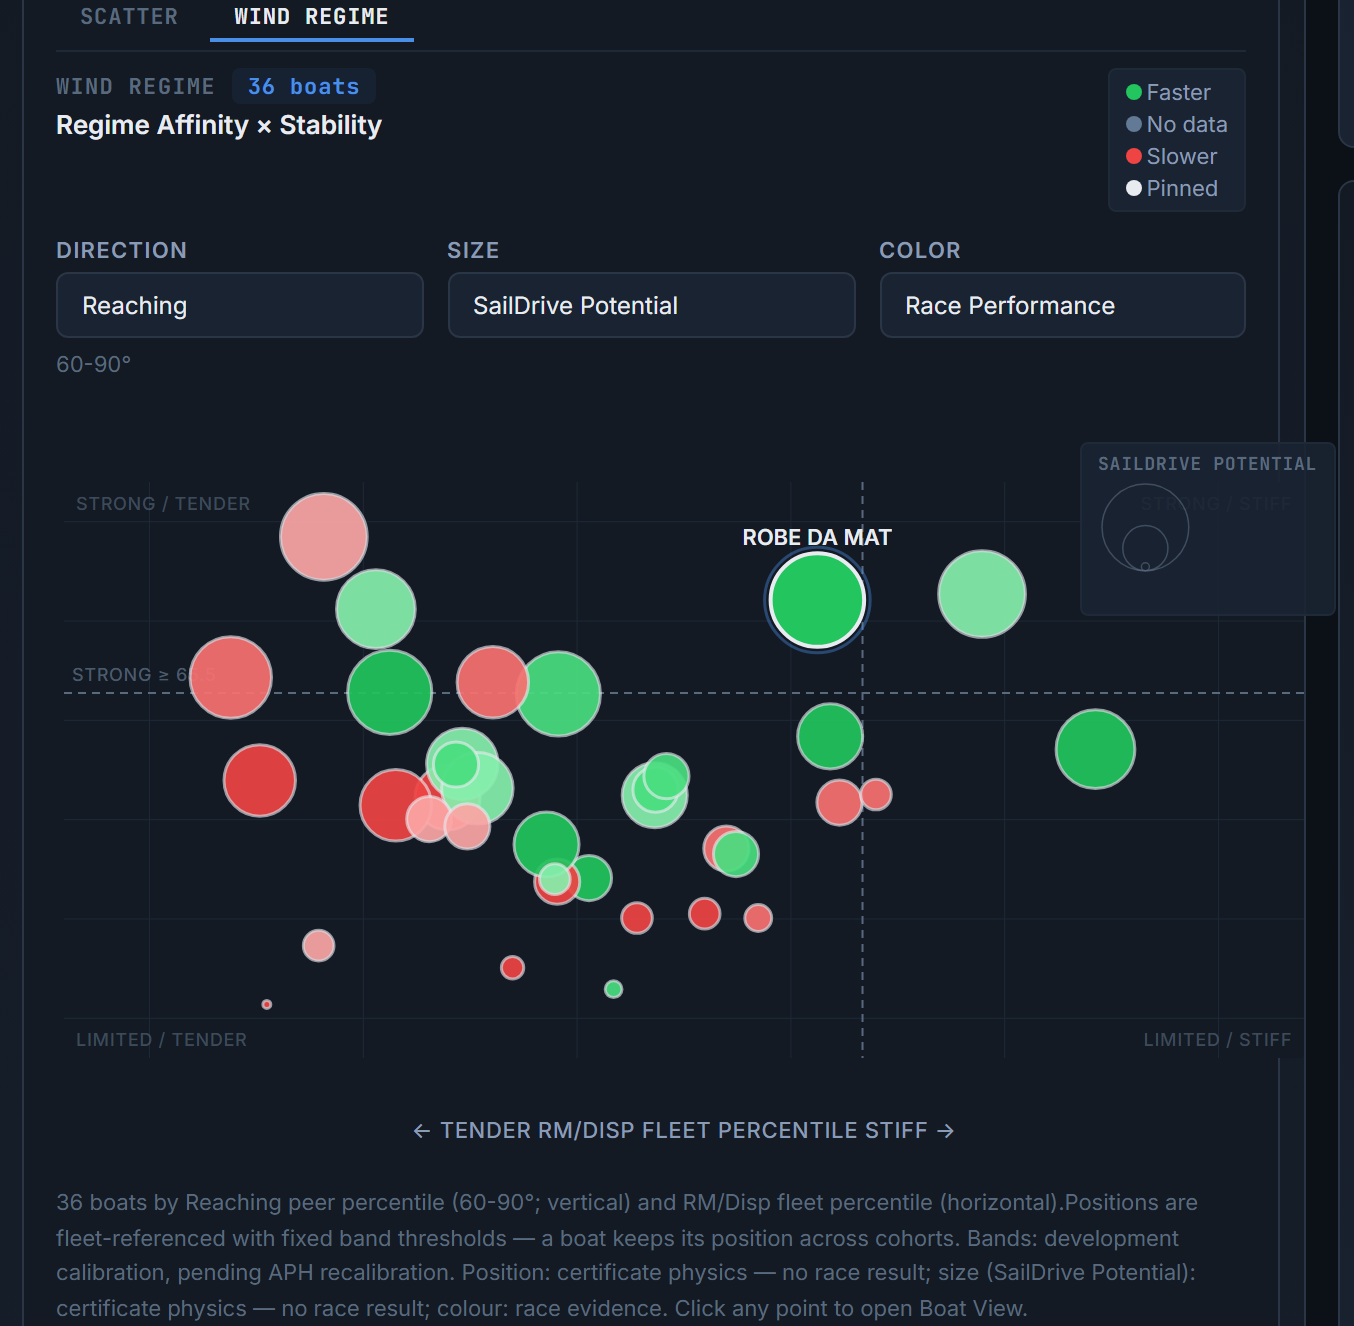This screenshot has width=1354, height=1326.
Task: Click the LIMITED / STIFF quadrant label
Action: point(1217,1040)
